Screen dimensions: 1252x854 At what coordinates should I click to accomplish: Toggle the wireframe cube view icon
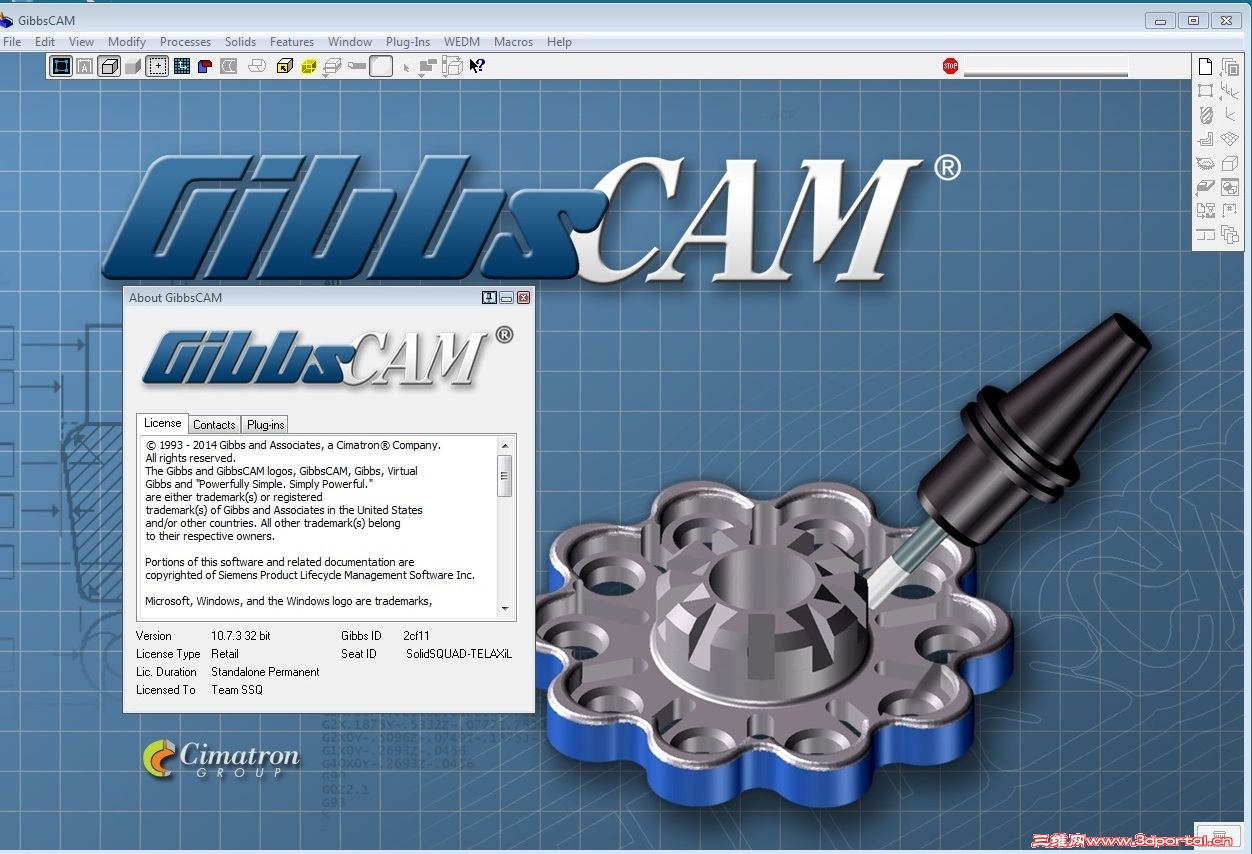(109, 66)
